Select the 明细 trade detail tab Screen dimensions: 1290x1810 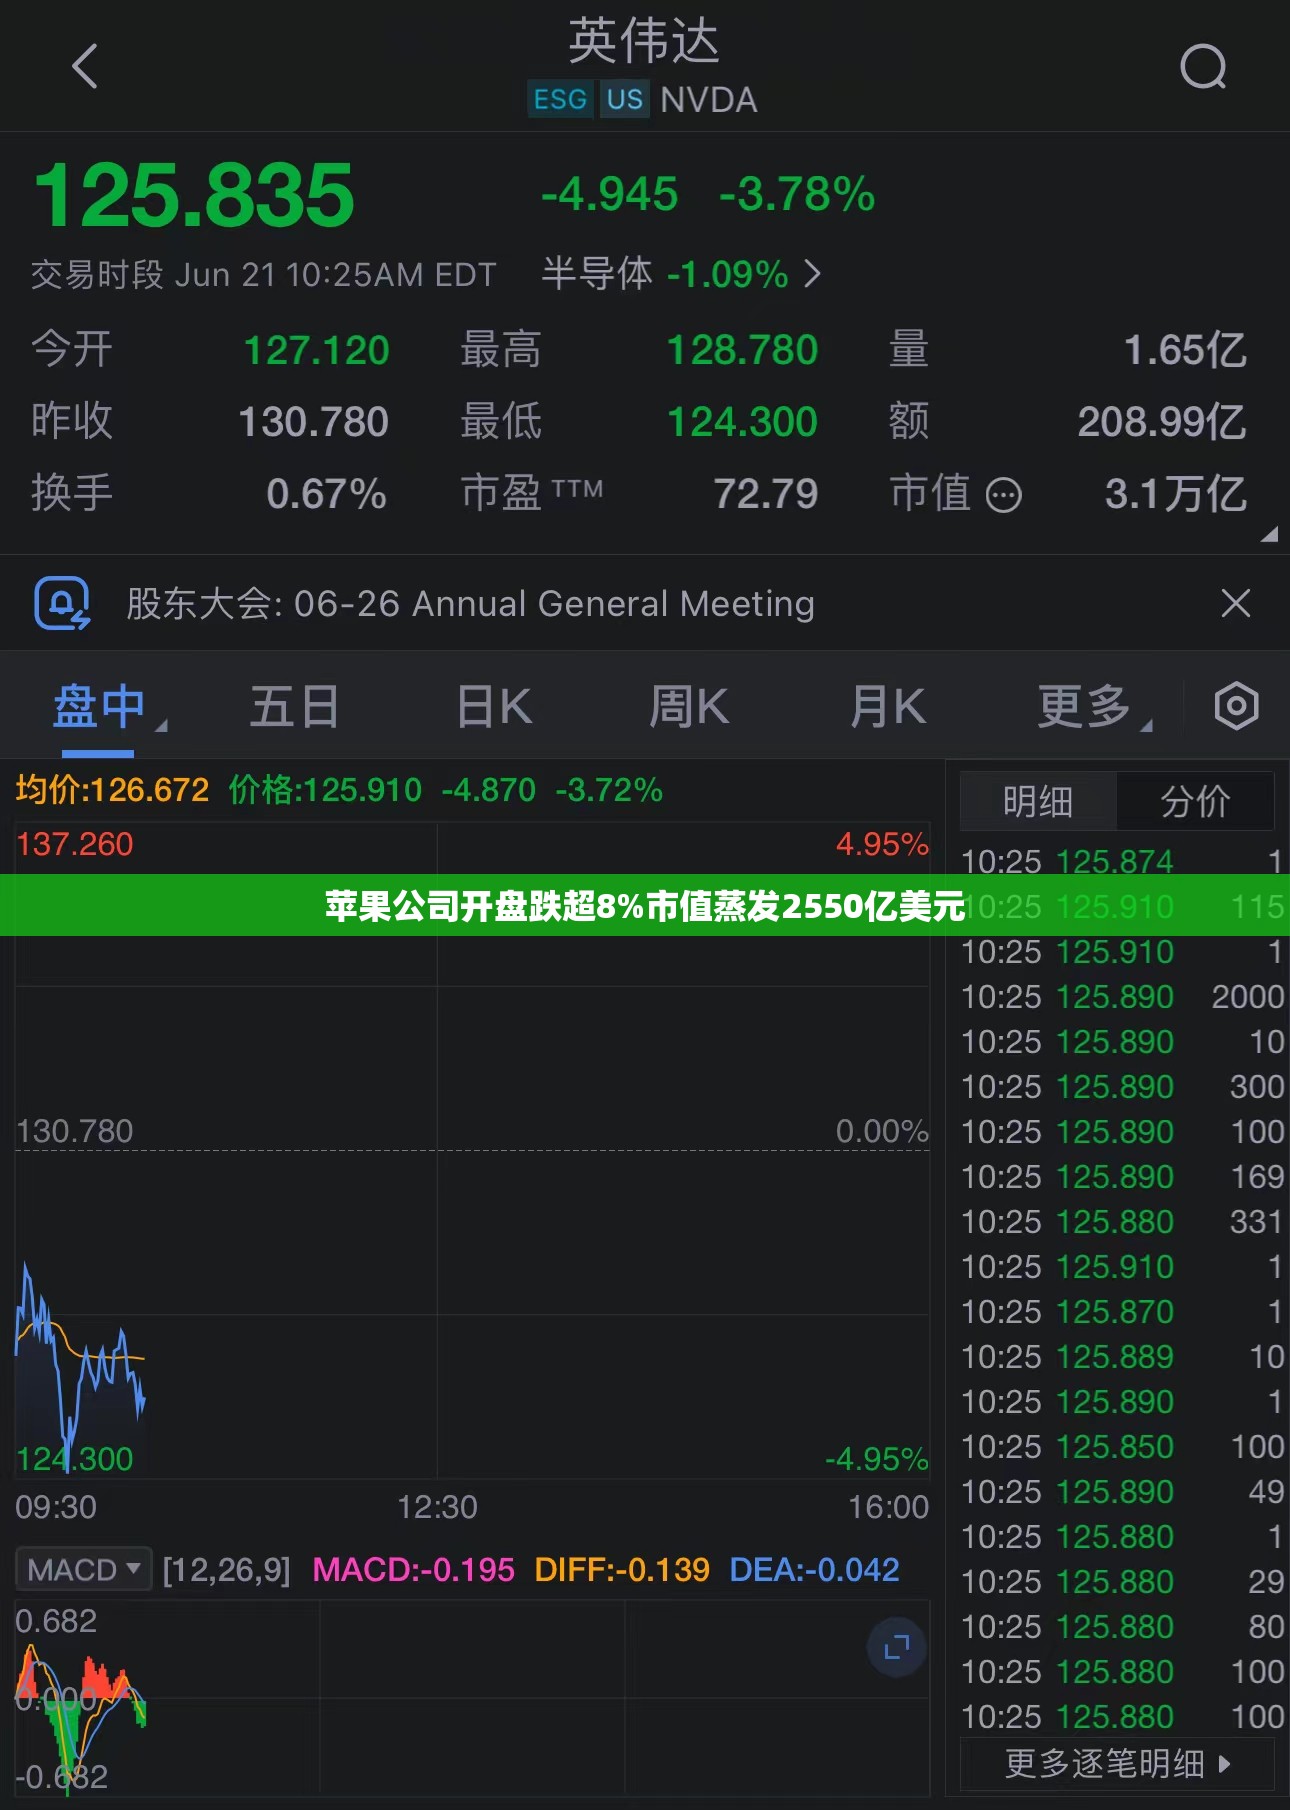coord(1038,801)
